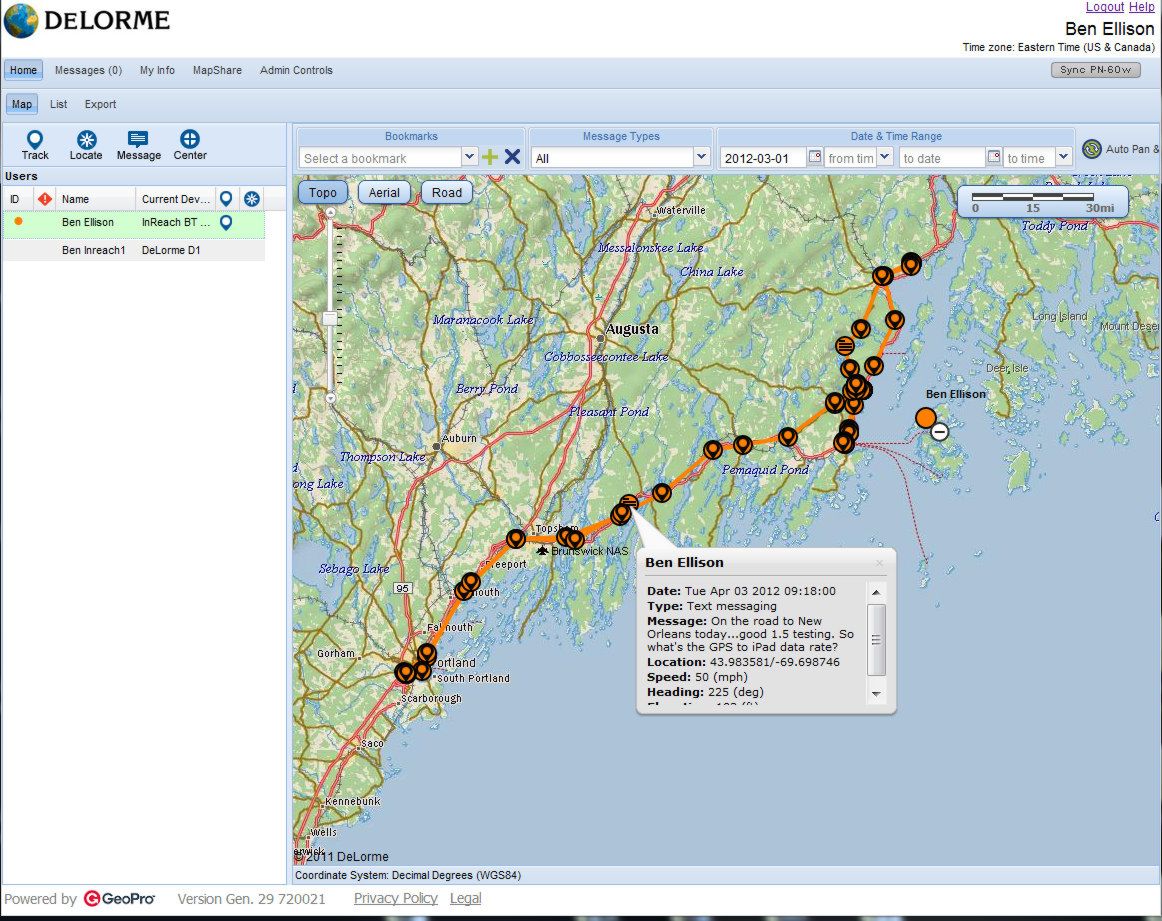Open the Message Types dropdown arrow

click(701, 157)
